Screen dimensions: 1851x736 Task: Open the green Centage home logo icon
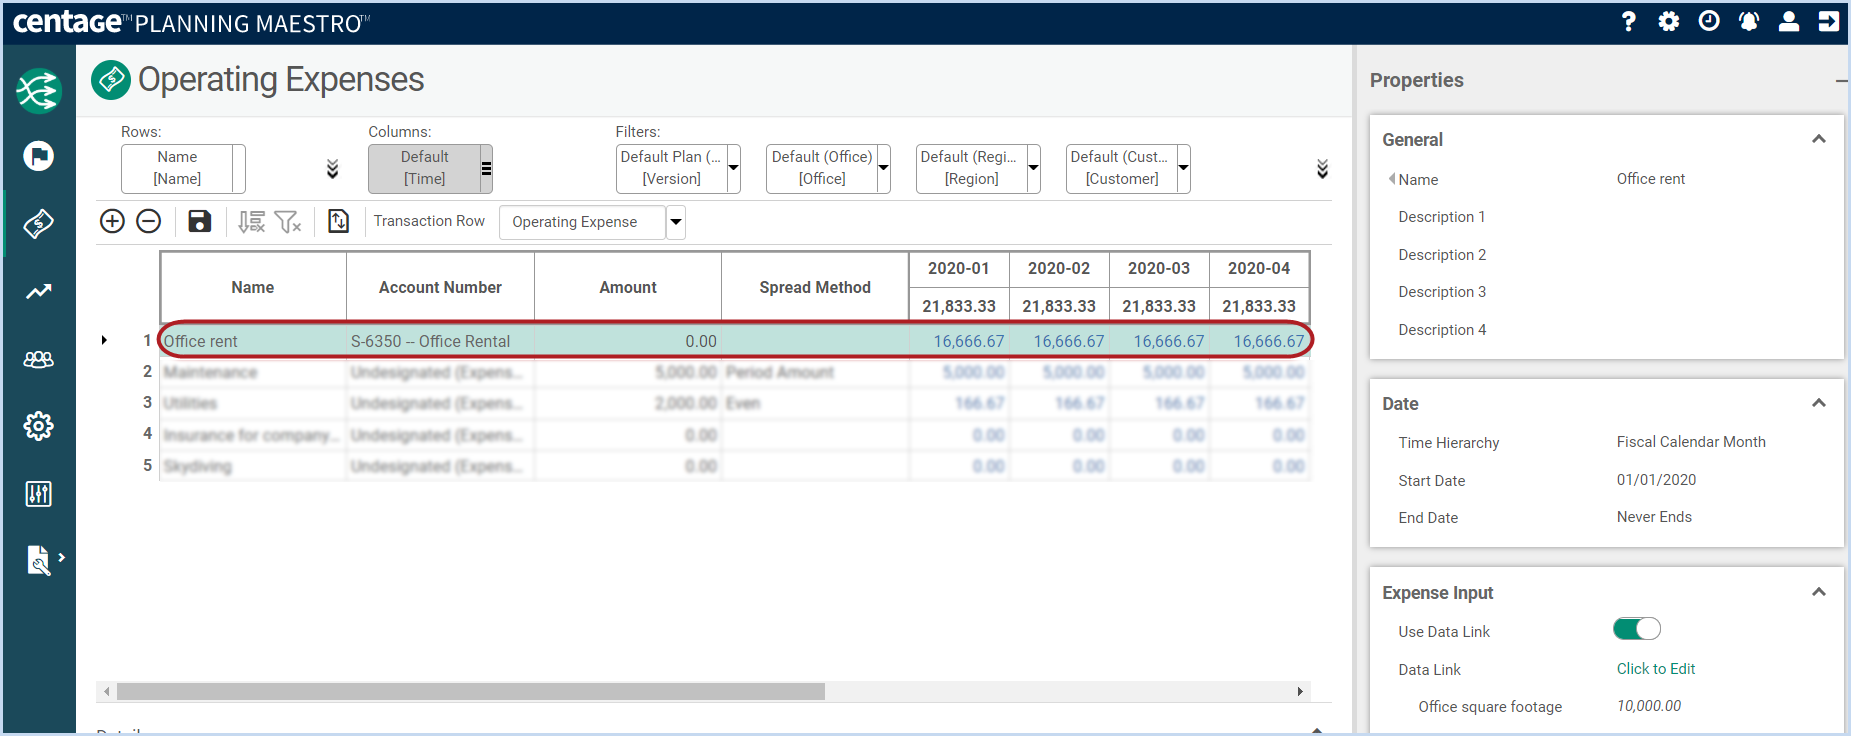click(x=39, y=91)
